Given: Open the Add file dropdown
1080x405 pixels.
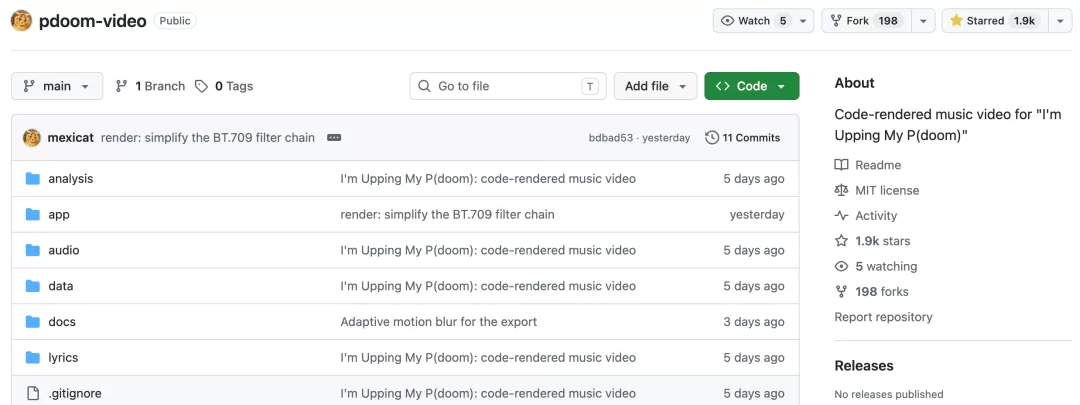Looking at the screenshot, I should (x=655, y=86).
